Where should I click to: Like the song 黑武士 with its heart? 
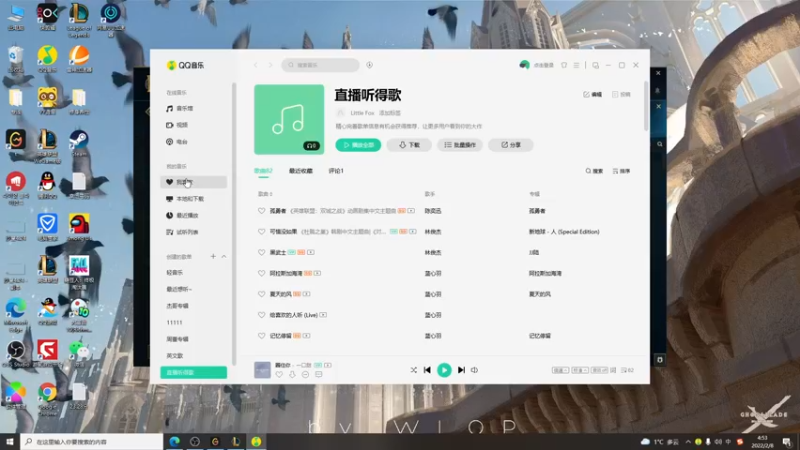point(261,253)
